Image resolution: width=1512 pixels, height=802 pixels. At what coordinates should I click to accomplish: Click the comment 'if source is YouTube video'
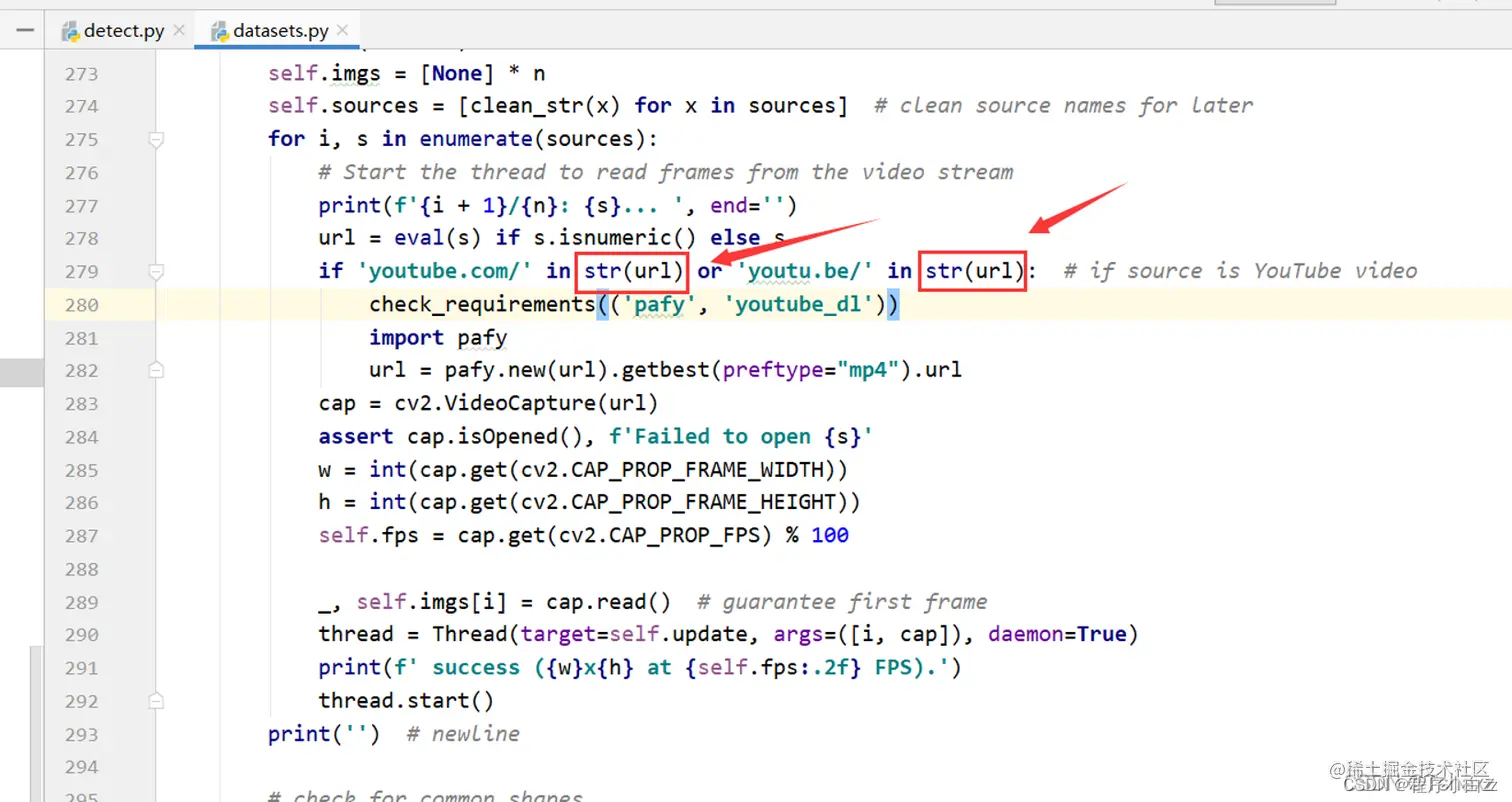[1241, 271]
